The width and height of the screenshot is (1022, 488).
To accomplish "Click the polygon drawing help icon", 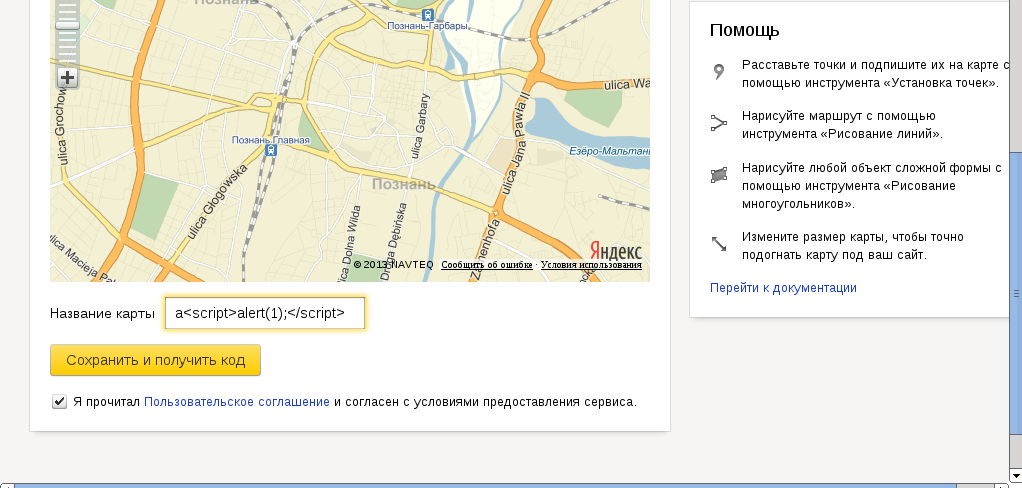I will click(719, 175).
